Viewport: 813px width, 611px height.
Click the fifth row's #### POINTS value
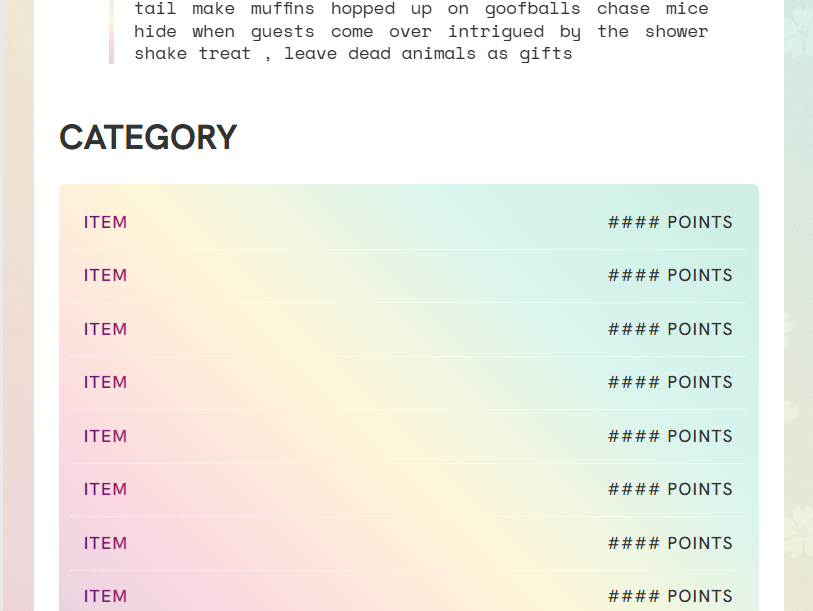[670, 436]
